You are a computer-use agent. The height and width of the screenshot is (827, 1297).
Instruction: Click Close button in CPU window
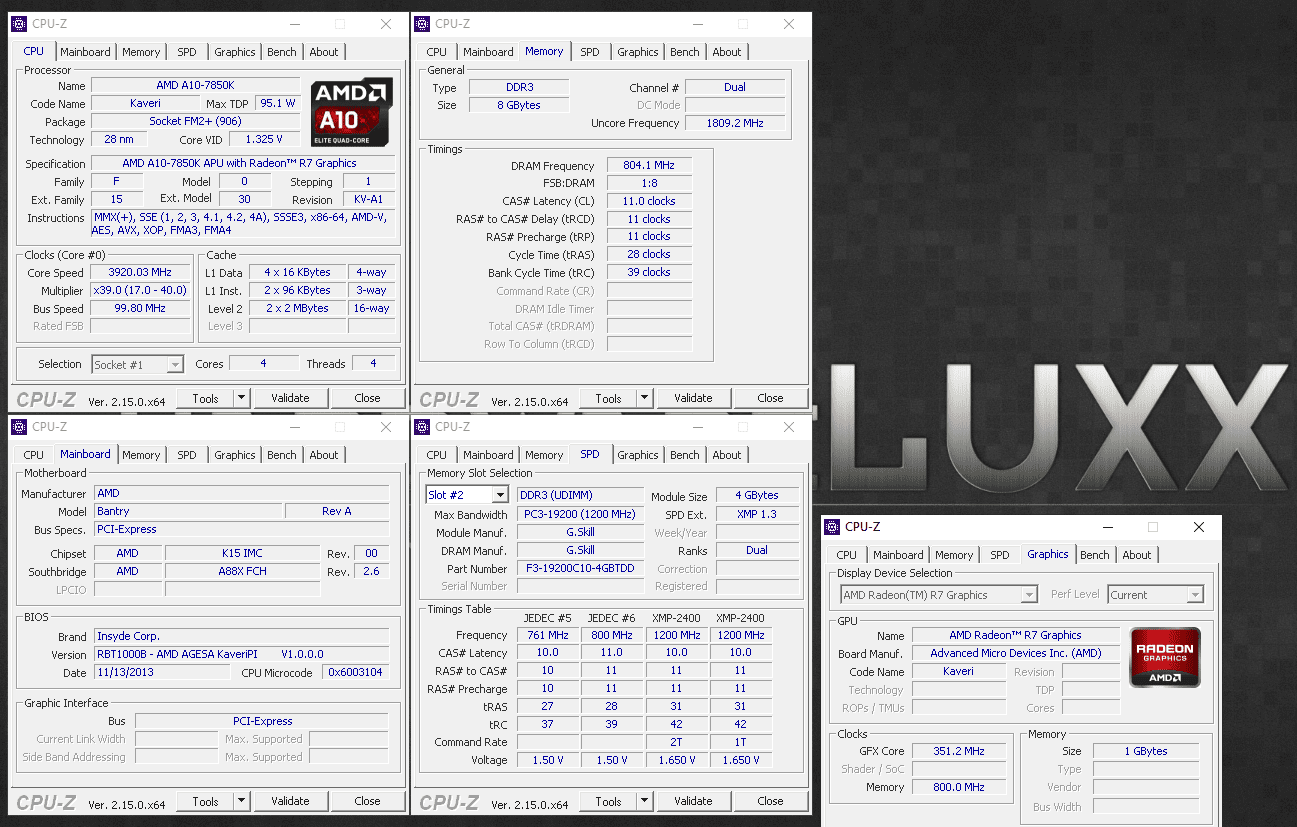[367, 398]
